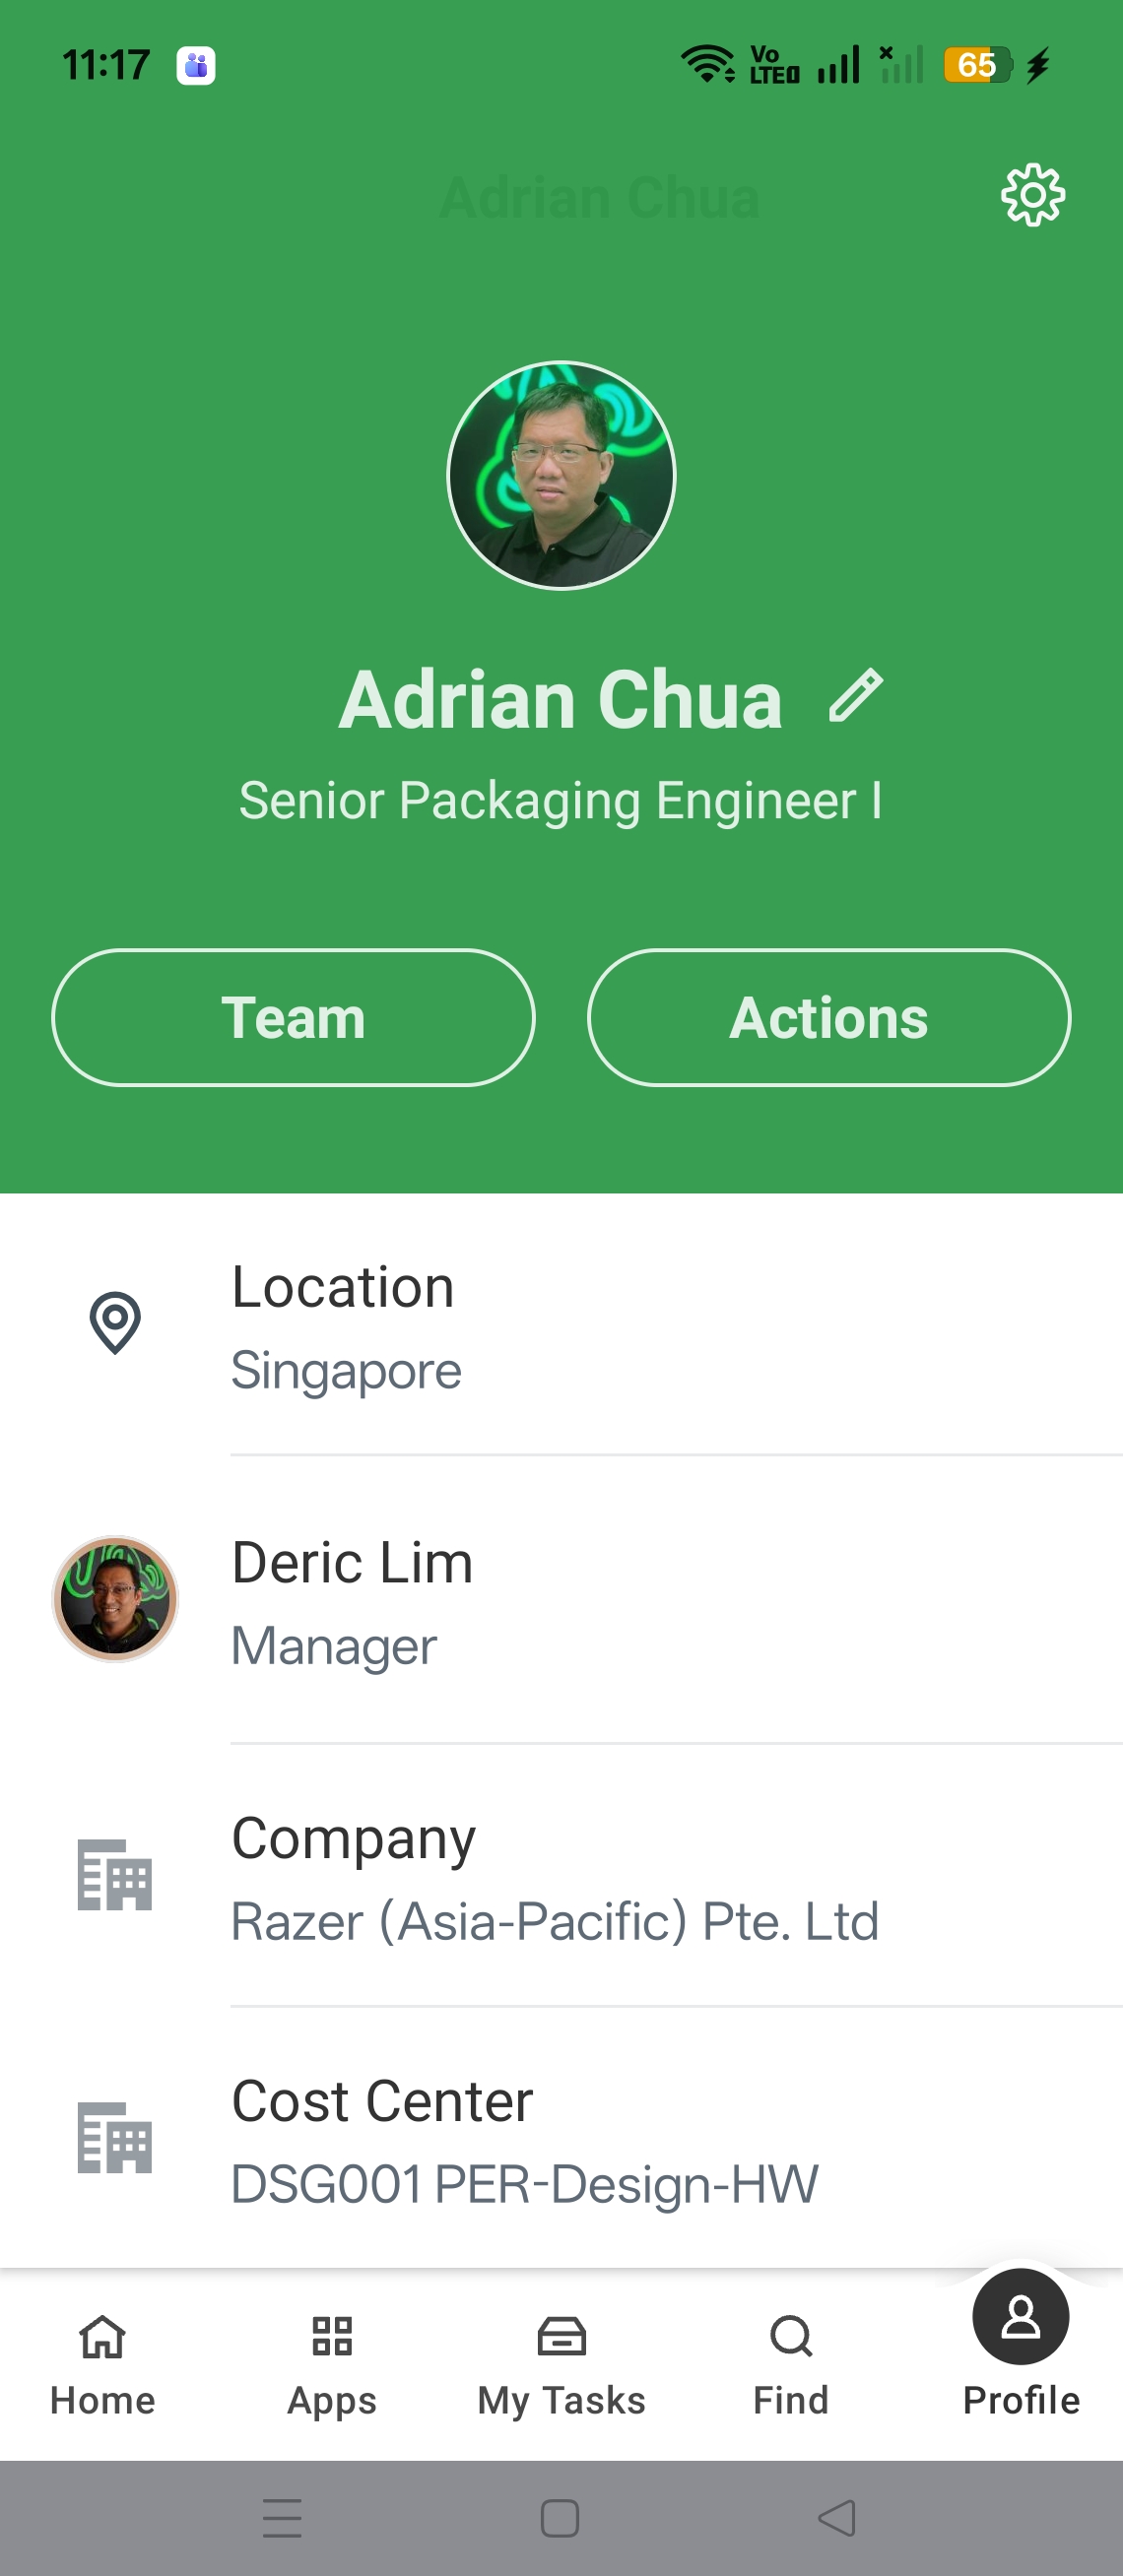Viewport: 1123px width, 2576px height.
Task: Tap the Company building icon
Action: click(x=115, y=1874)
